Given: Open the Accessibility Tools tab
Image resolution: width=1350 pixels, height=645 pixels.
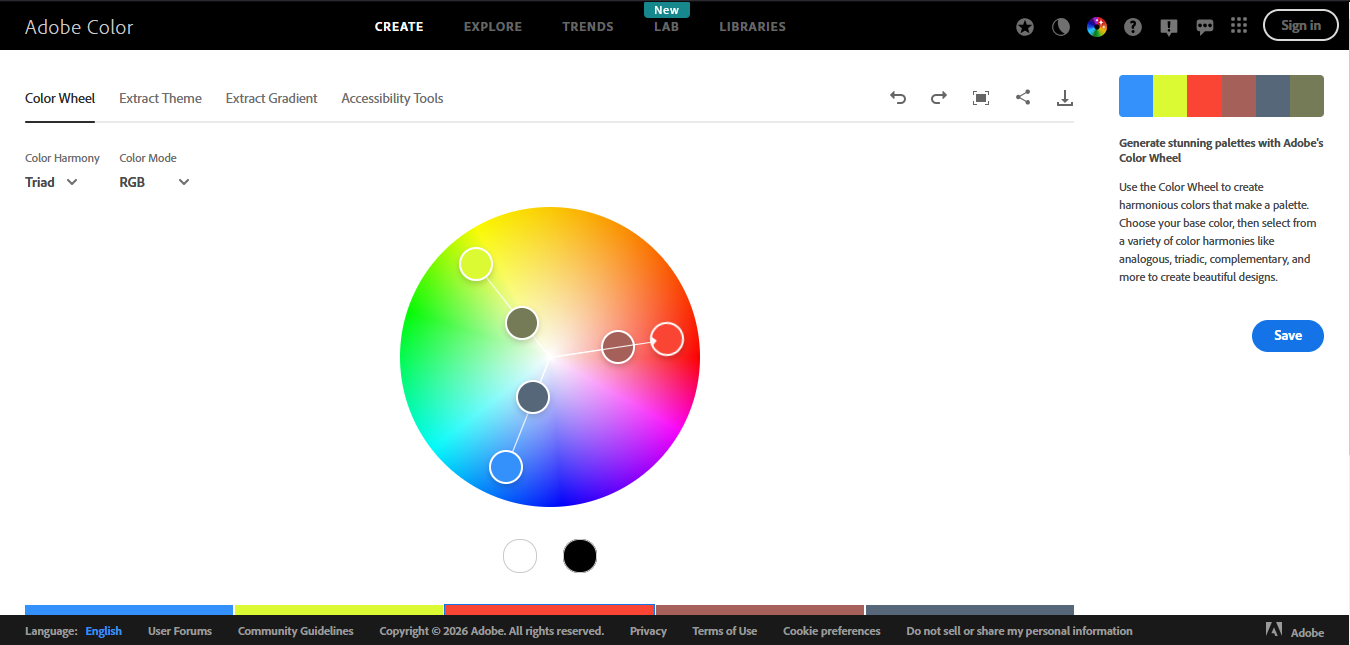Looking at the screenshot, I should 392,98.
